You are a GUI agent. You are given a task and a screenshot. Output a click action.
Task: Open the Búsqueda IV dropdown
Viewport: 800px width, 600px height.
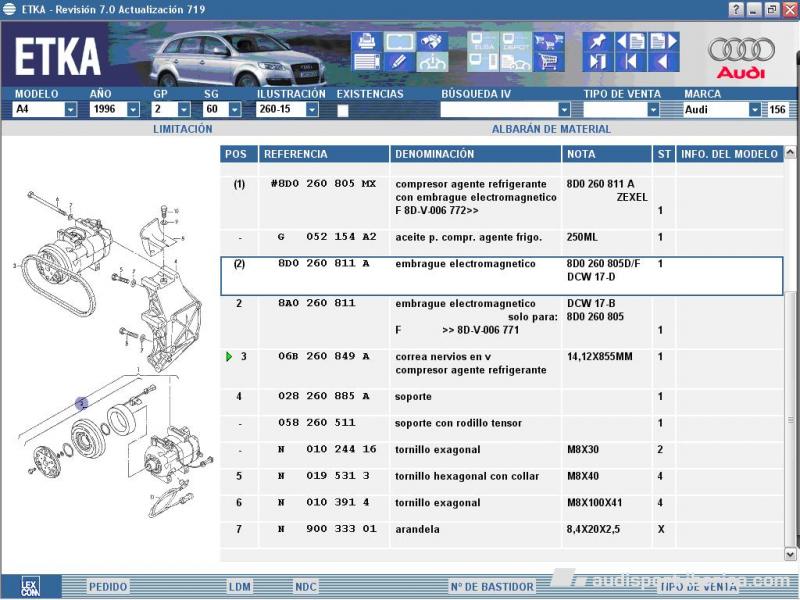point(564,109)
